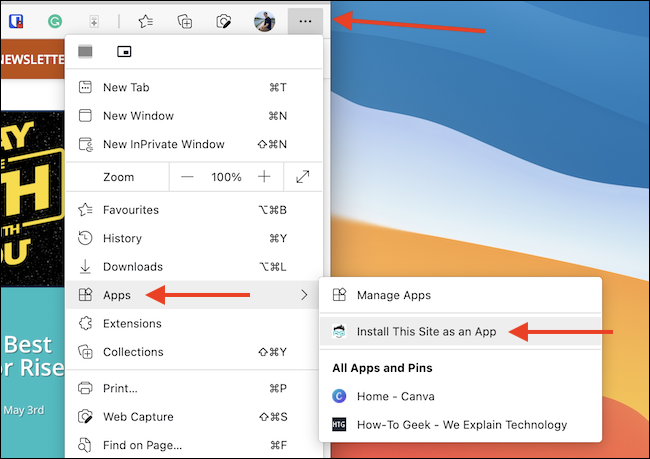This screenshot has height=459, width=650.
Task: Increase zoom with the plus button
Action: pyautogui.click(x=264, y=177)
